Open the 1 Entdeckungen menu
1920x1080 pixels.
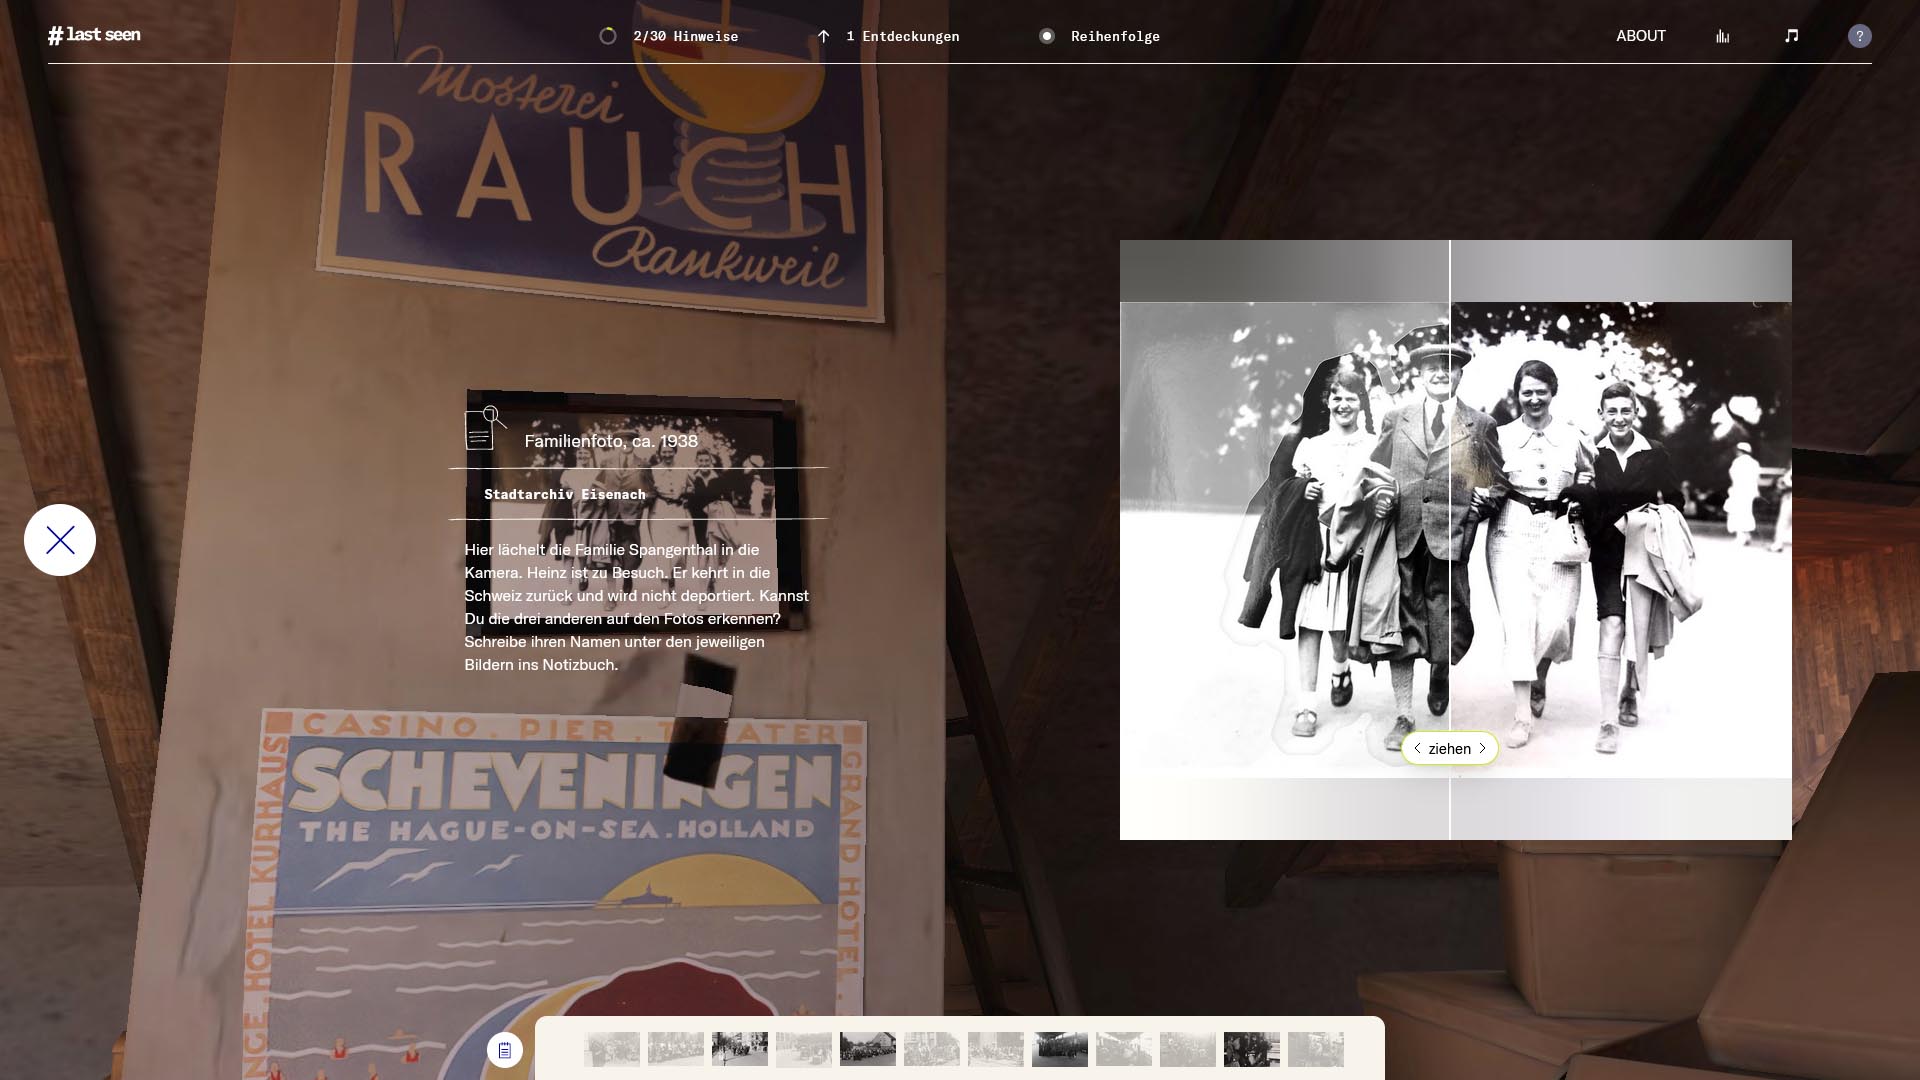coord(888,36)
